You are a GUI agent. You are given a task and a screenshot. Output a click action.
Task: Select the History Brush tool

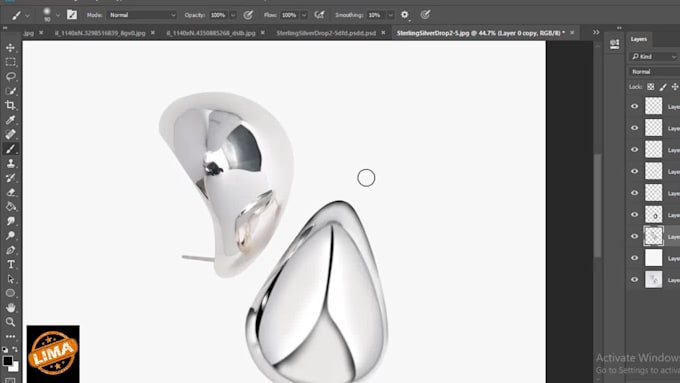(x=10, y=178)
